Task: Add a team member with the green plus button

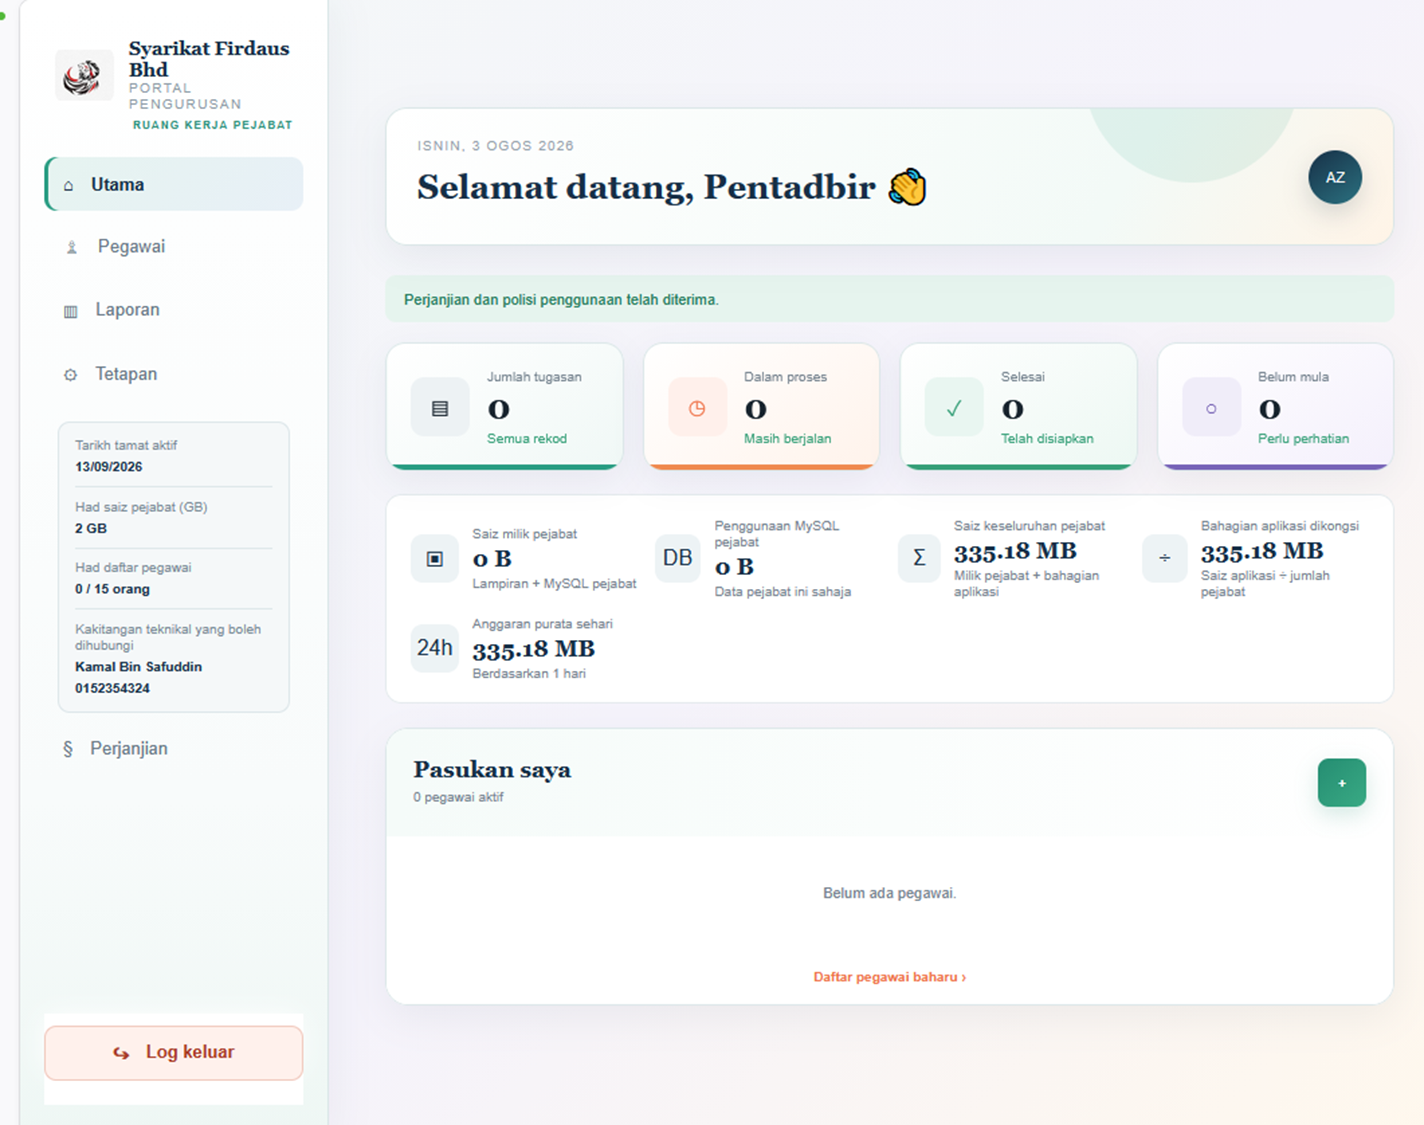Action: 1342,783
